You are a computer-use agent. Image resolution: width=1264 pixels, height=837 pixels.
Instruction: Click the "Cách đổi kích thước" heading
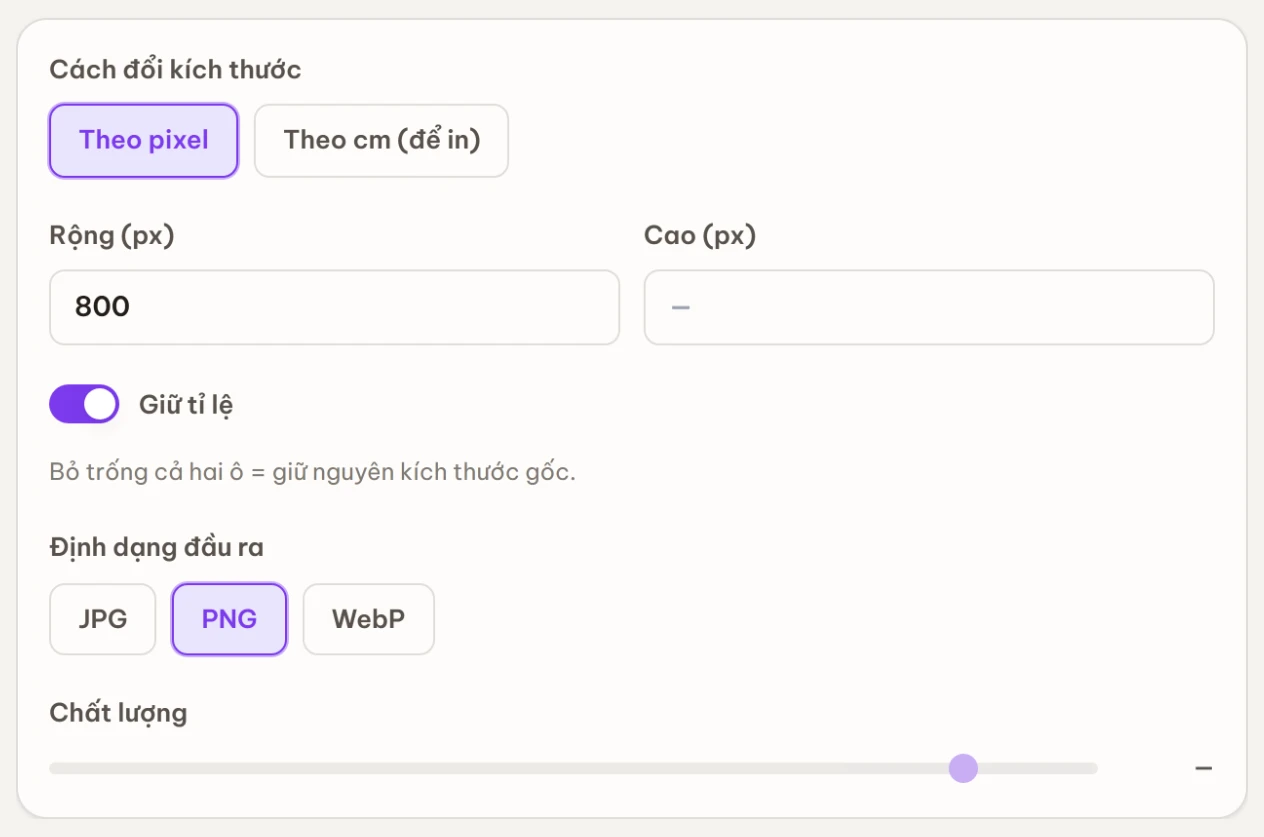pos(175,70)
